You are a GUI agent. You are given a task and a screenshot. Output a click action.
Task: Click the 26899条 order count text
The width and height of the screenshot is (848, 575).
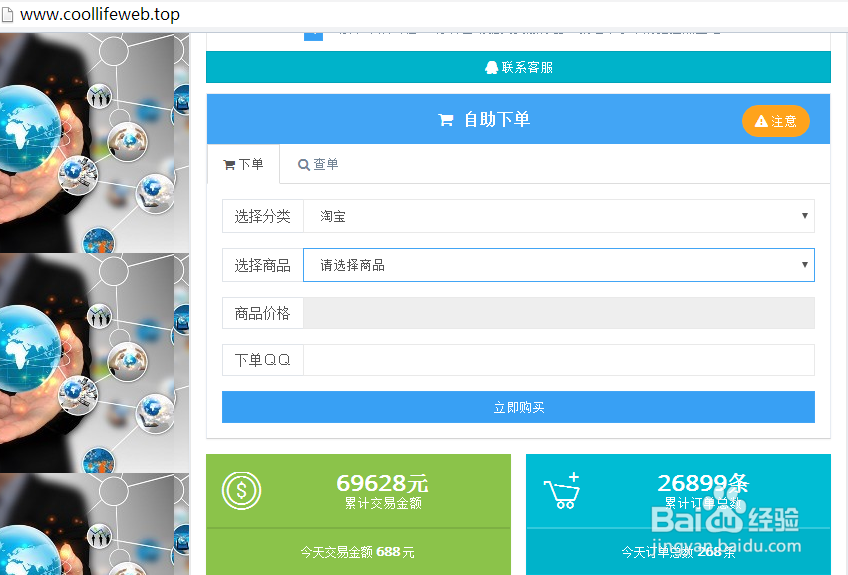(703, 483)
